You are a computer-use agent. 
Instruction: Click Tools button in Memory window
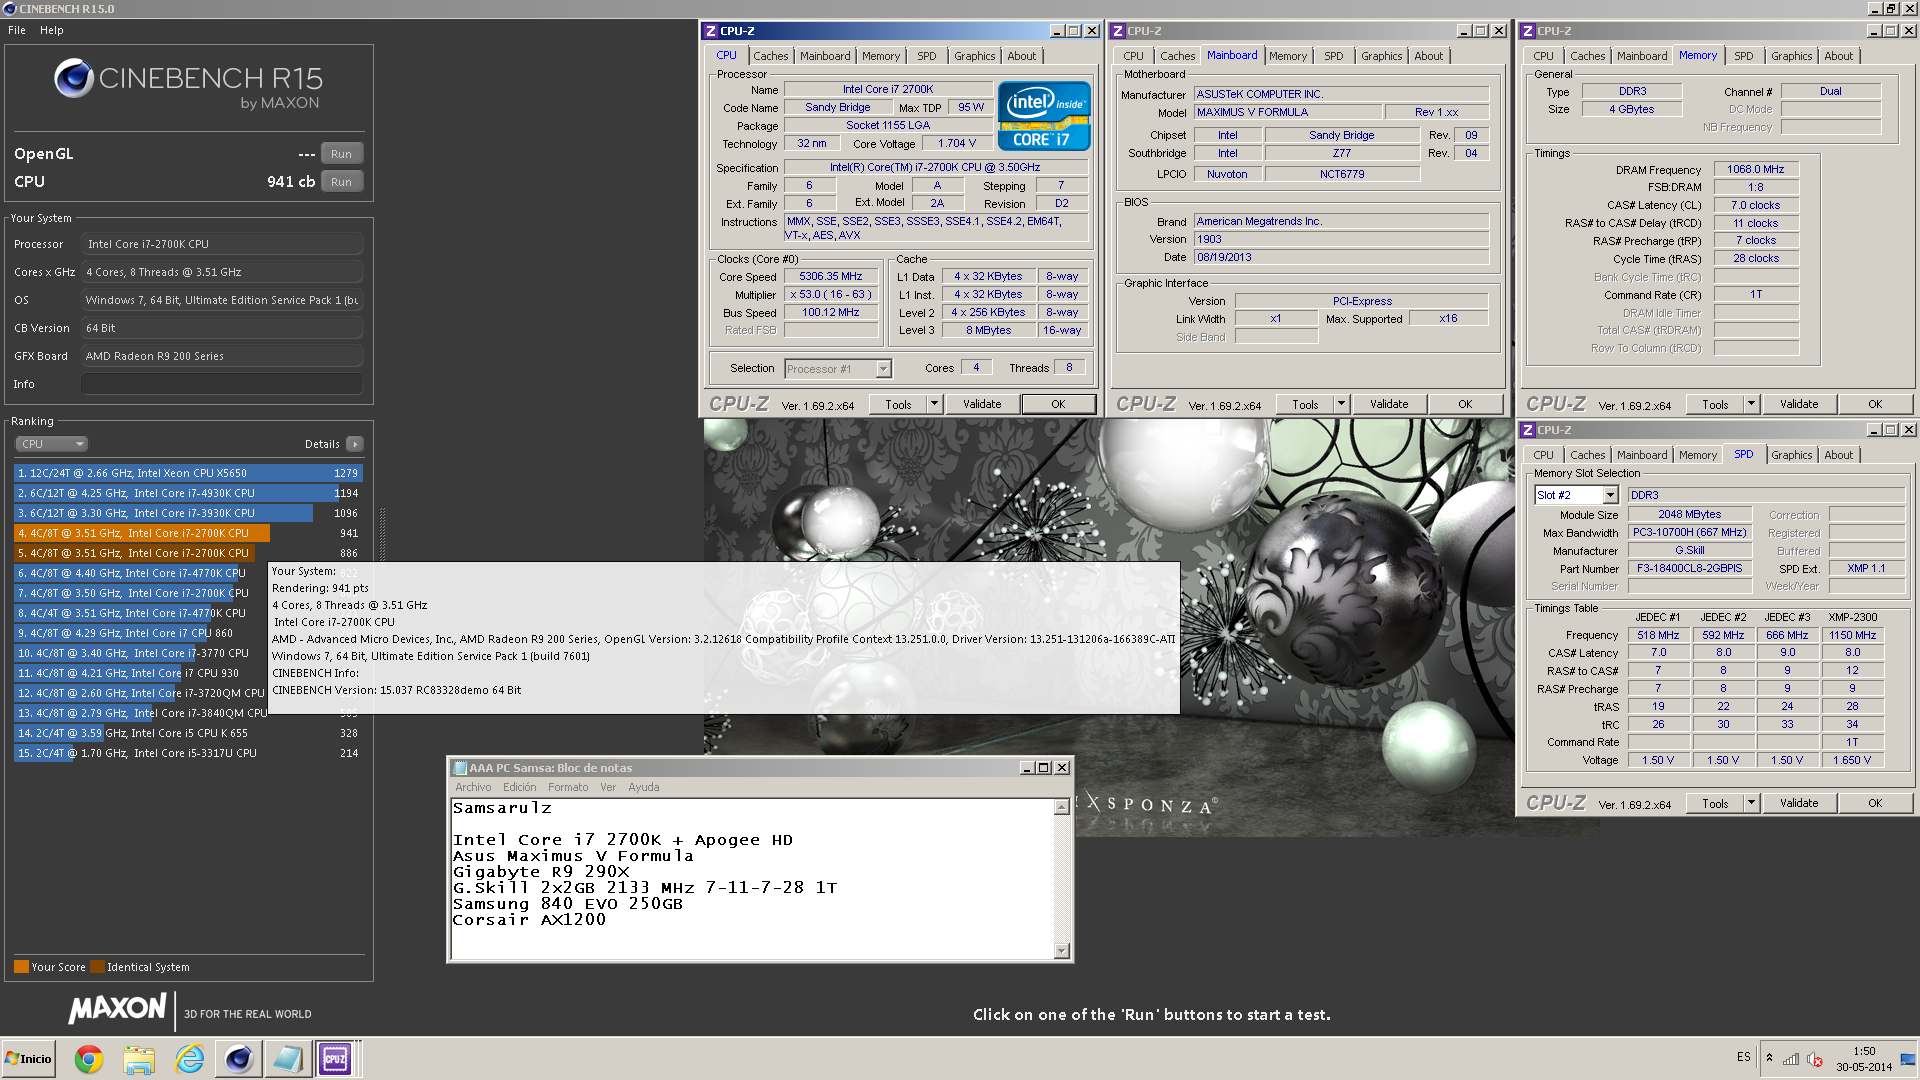[x=1715, y=404]
